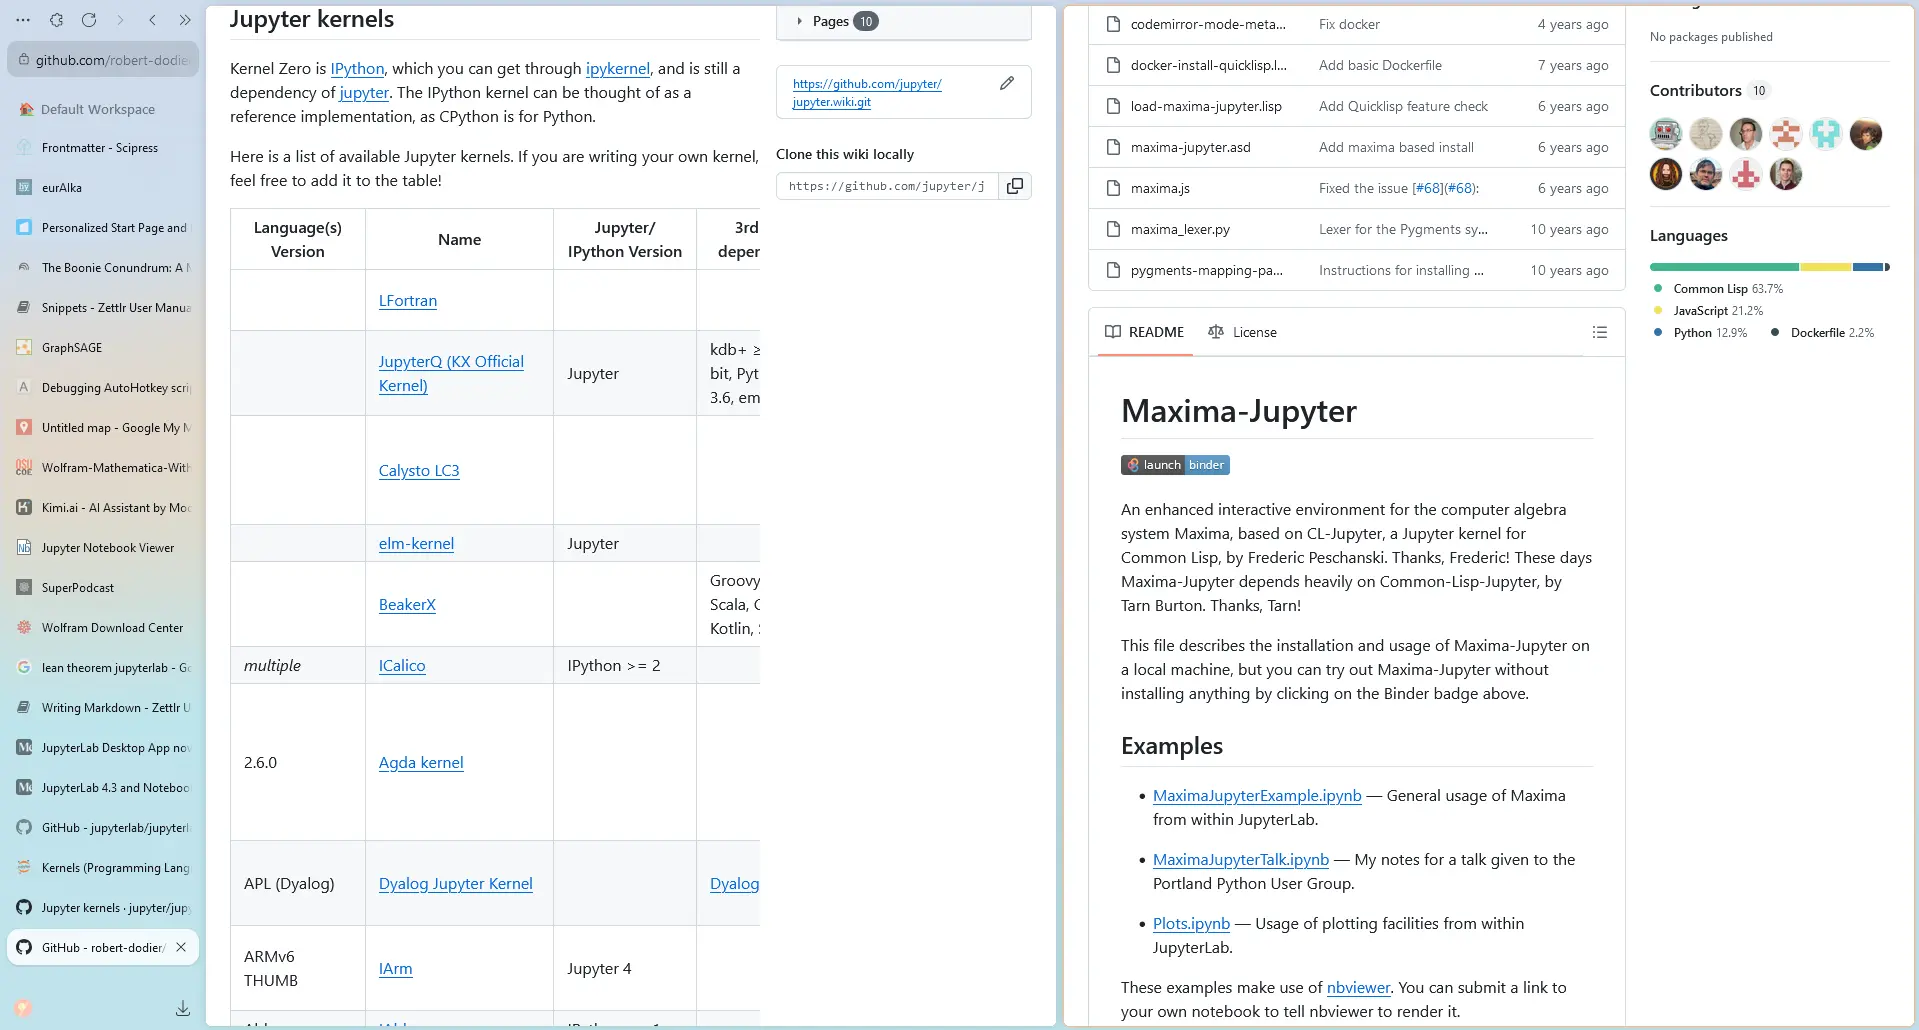The height and width of the screenshot is (1030, 1919).
Task: Open the nbviewer link
Action: 1358,988
